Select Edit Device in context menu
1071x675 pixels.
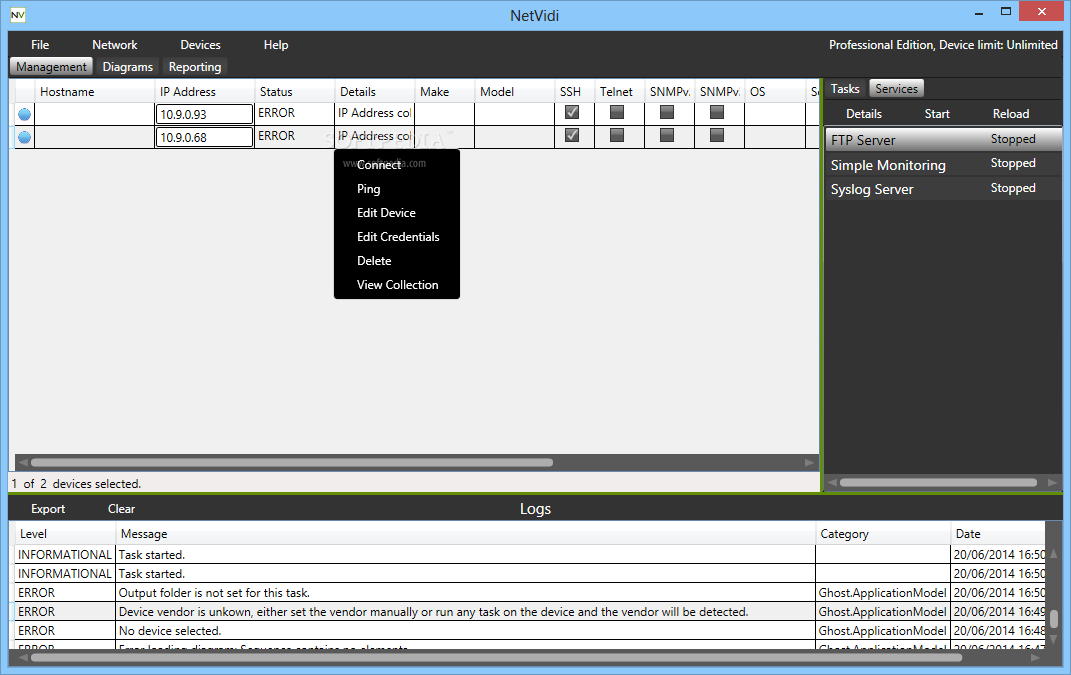(x=386, y=213)
